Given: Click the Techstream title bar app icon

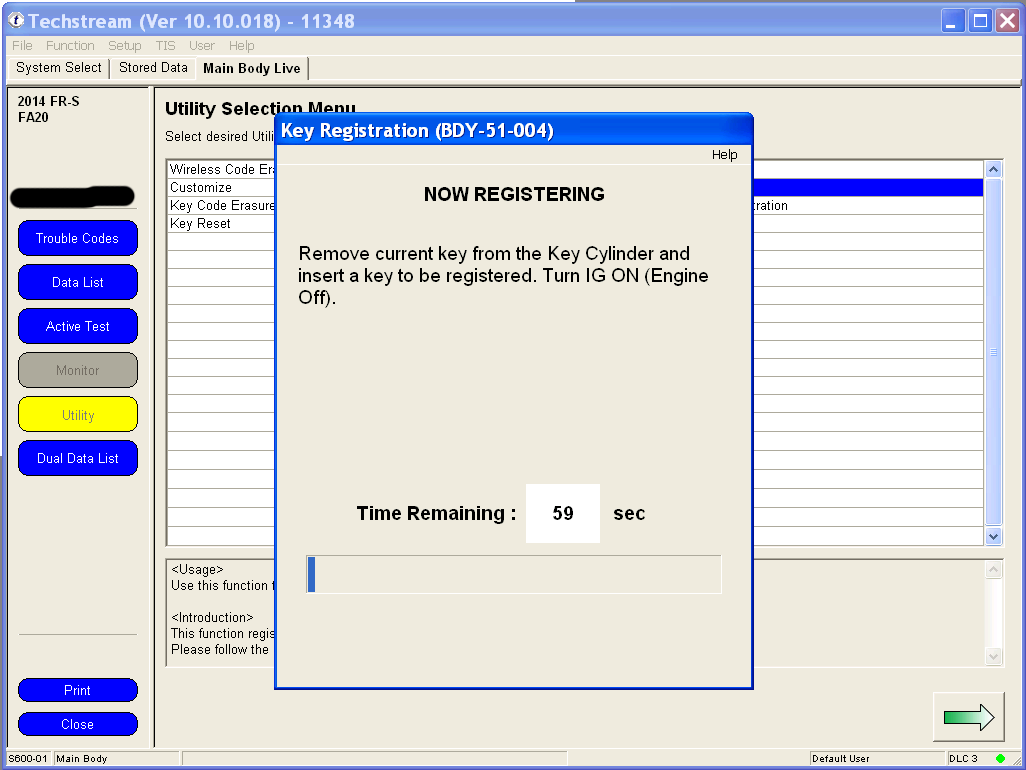Looking at the screenshot, I should [x=16, y=21].
